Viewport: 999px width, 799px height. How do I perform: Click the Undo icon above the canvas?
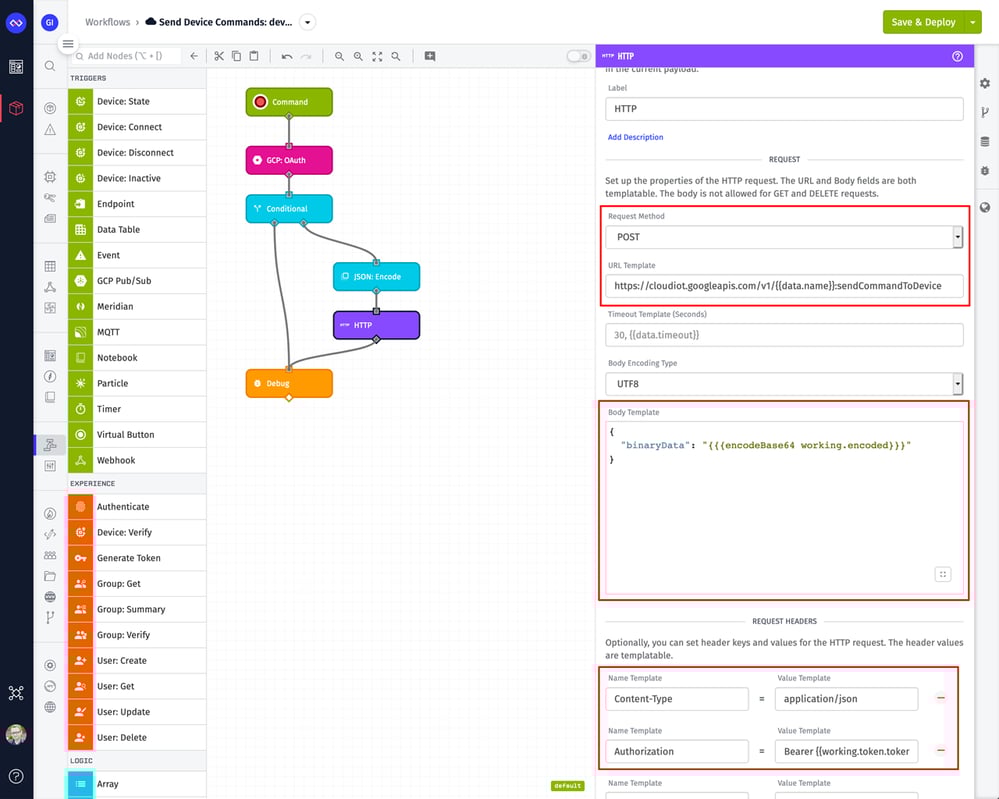(x=286, y=56)
